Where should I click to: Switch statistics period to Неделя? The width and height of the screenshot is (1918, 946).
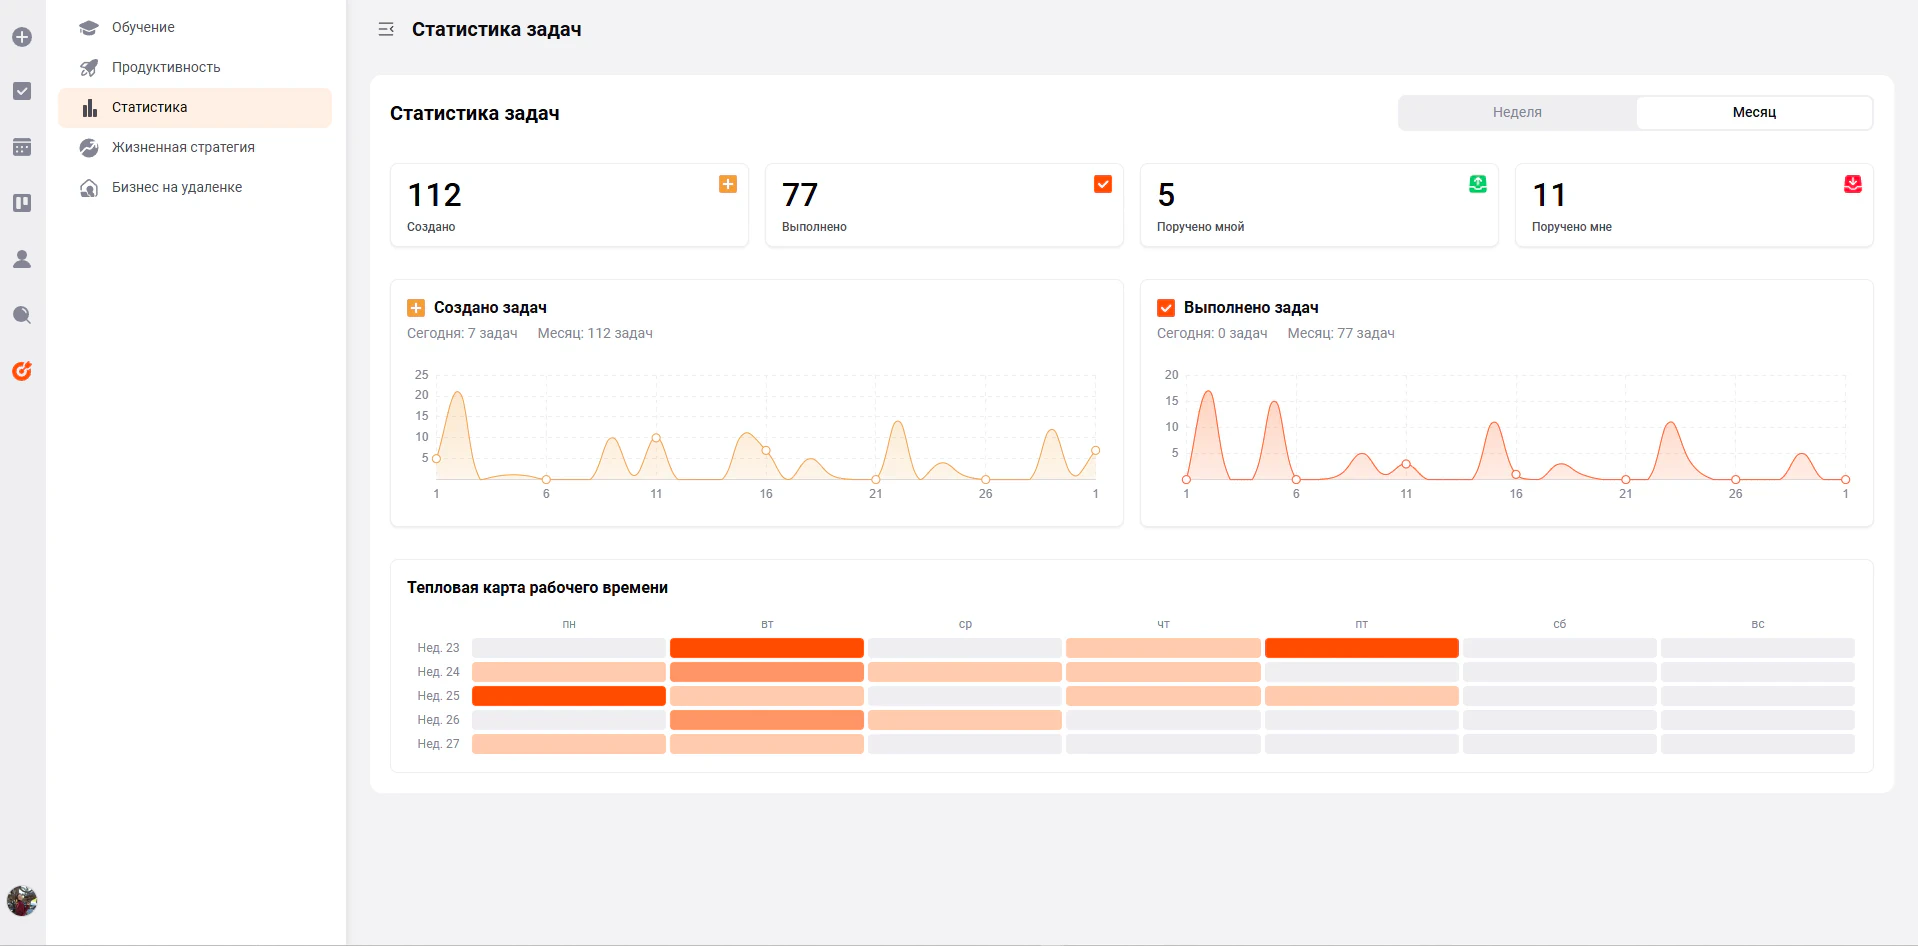(1517, 112)
